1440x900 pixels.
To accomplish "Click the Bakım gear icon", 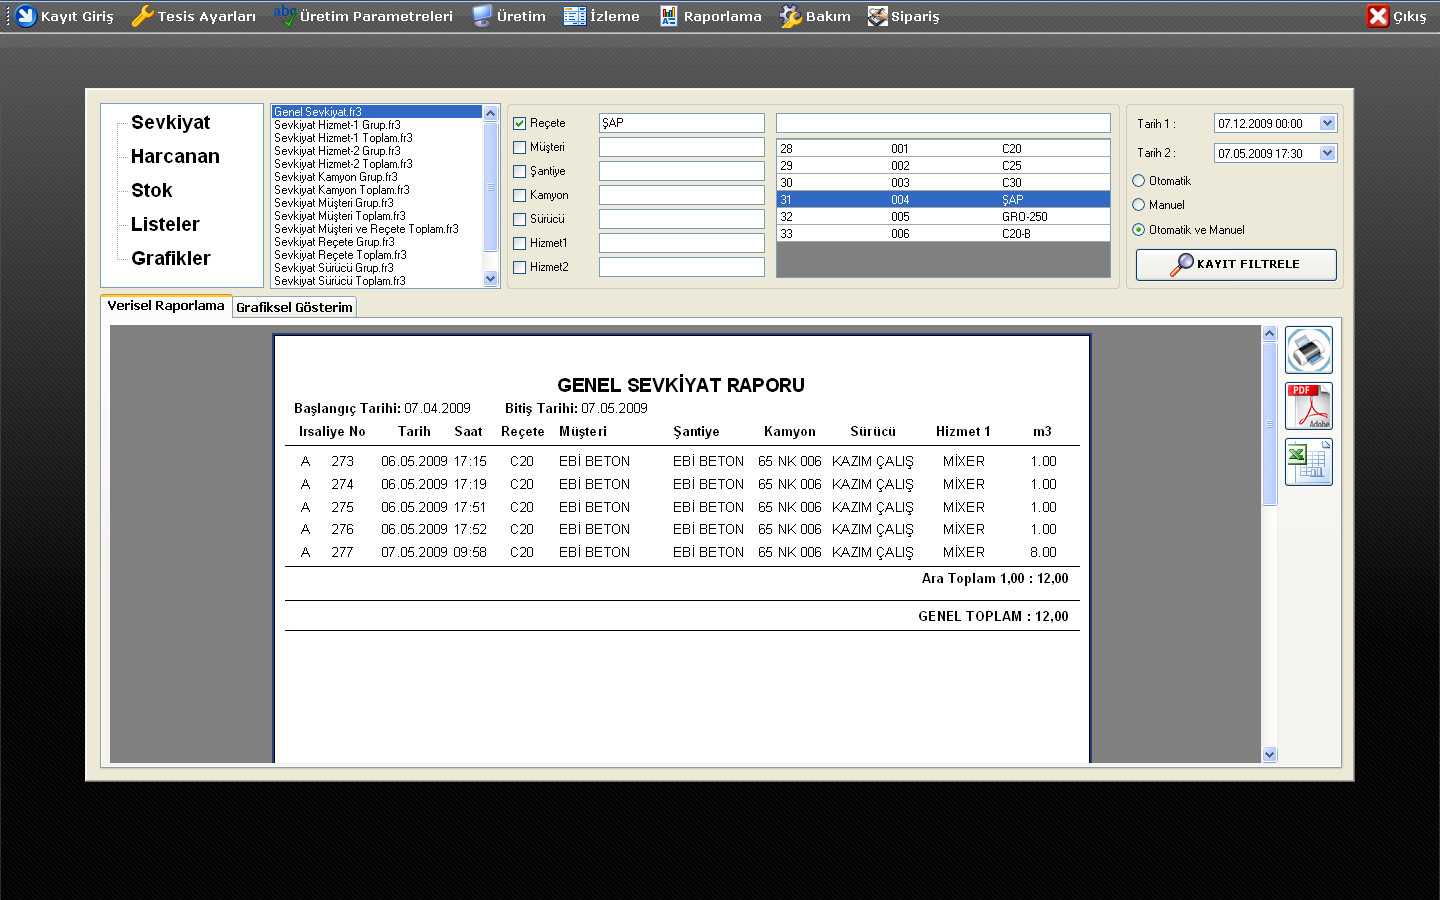I will point(791,16).
